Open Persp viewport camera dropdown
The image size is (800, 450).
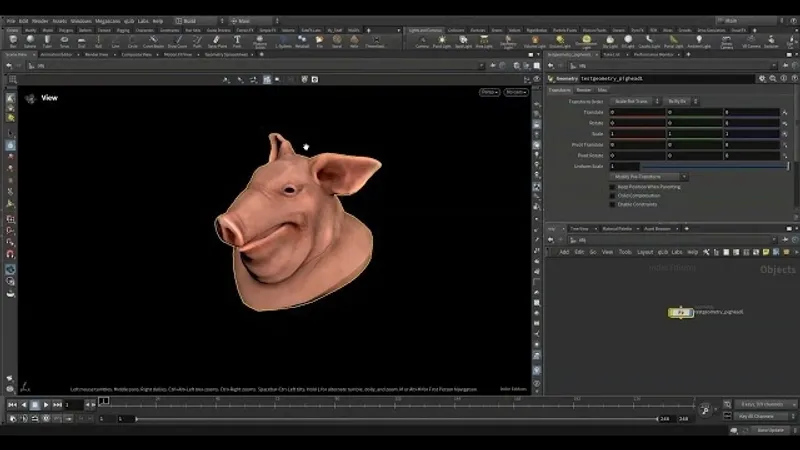click(489, 92)
